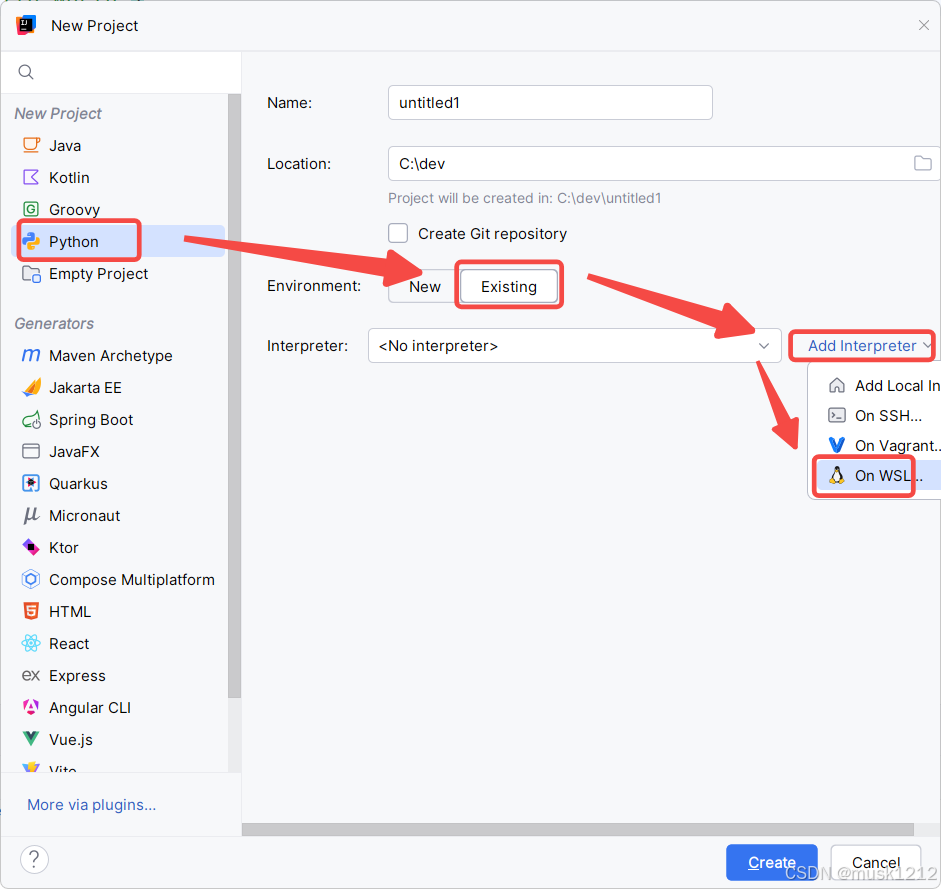Click the Angular CLI logo icon
Screen dimensions: 941x889
point(31,707)
